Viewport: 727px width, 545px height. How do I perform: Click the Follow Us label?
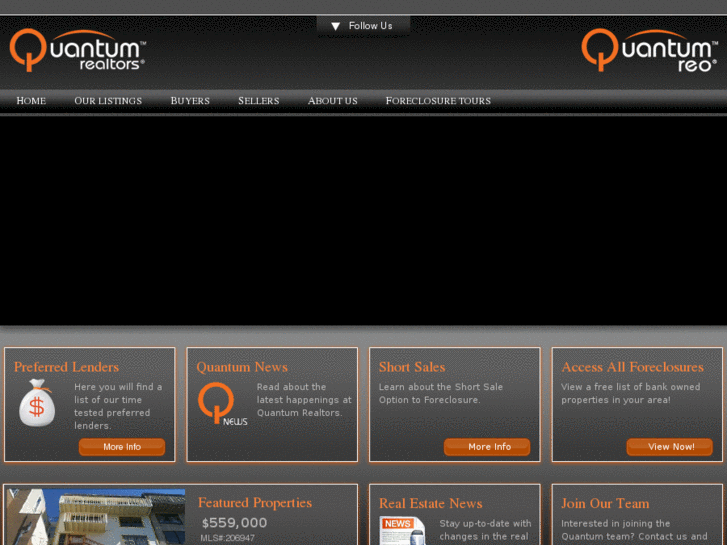pos(370,26)
